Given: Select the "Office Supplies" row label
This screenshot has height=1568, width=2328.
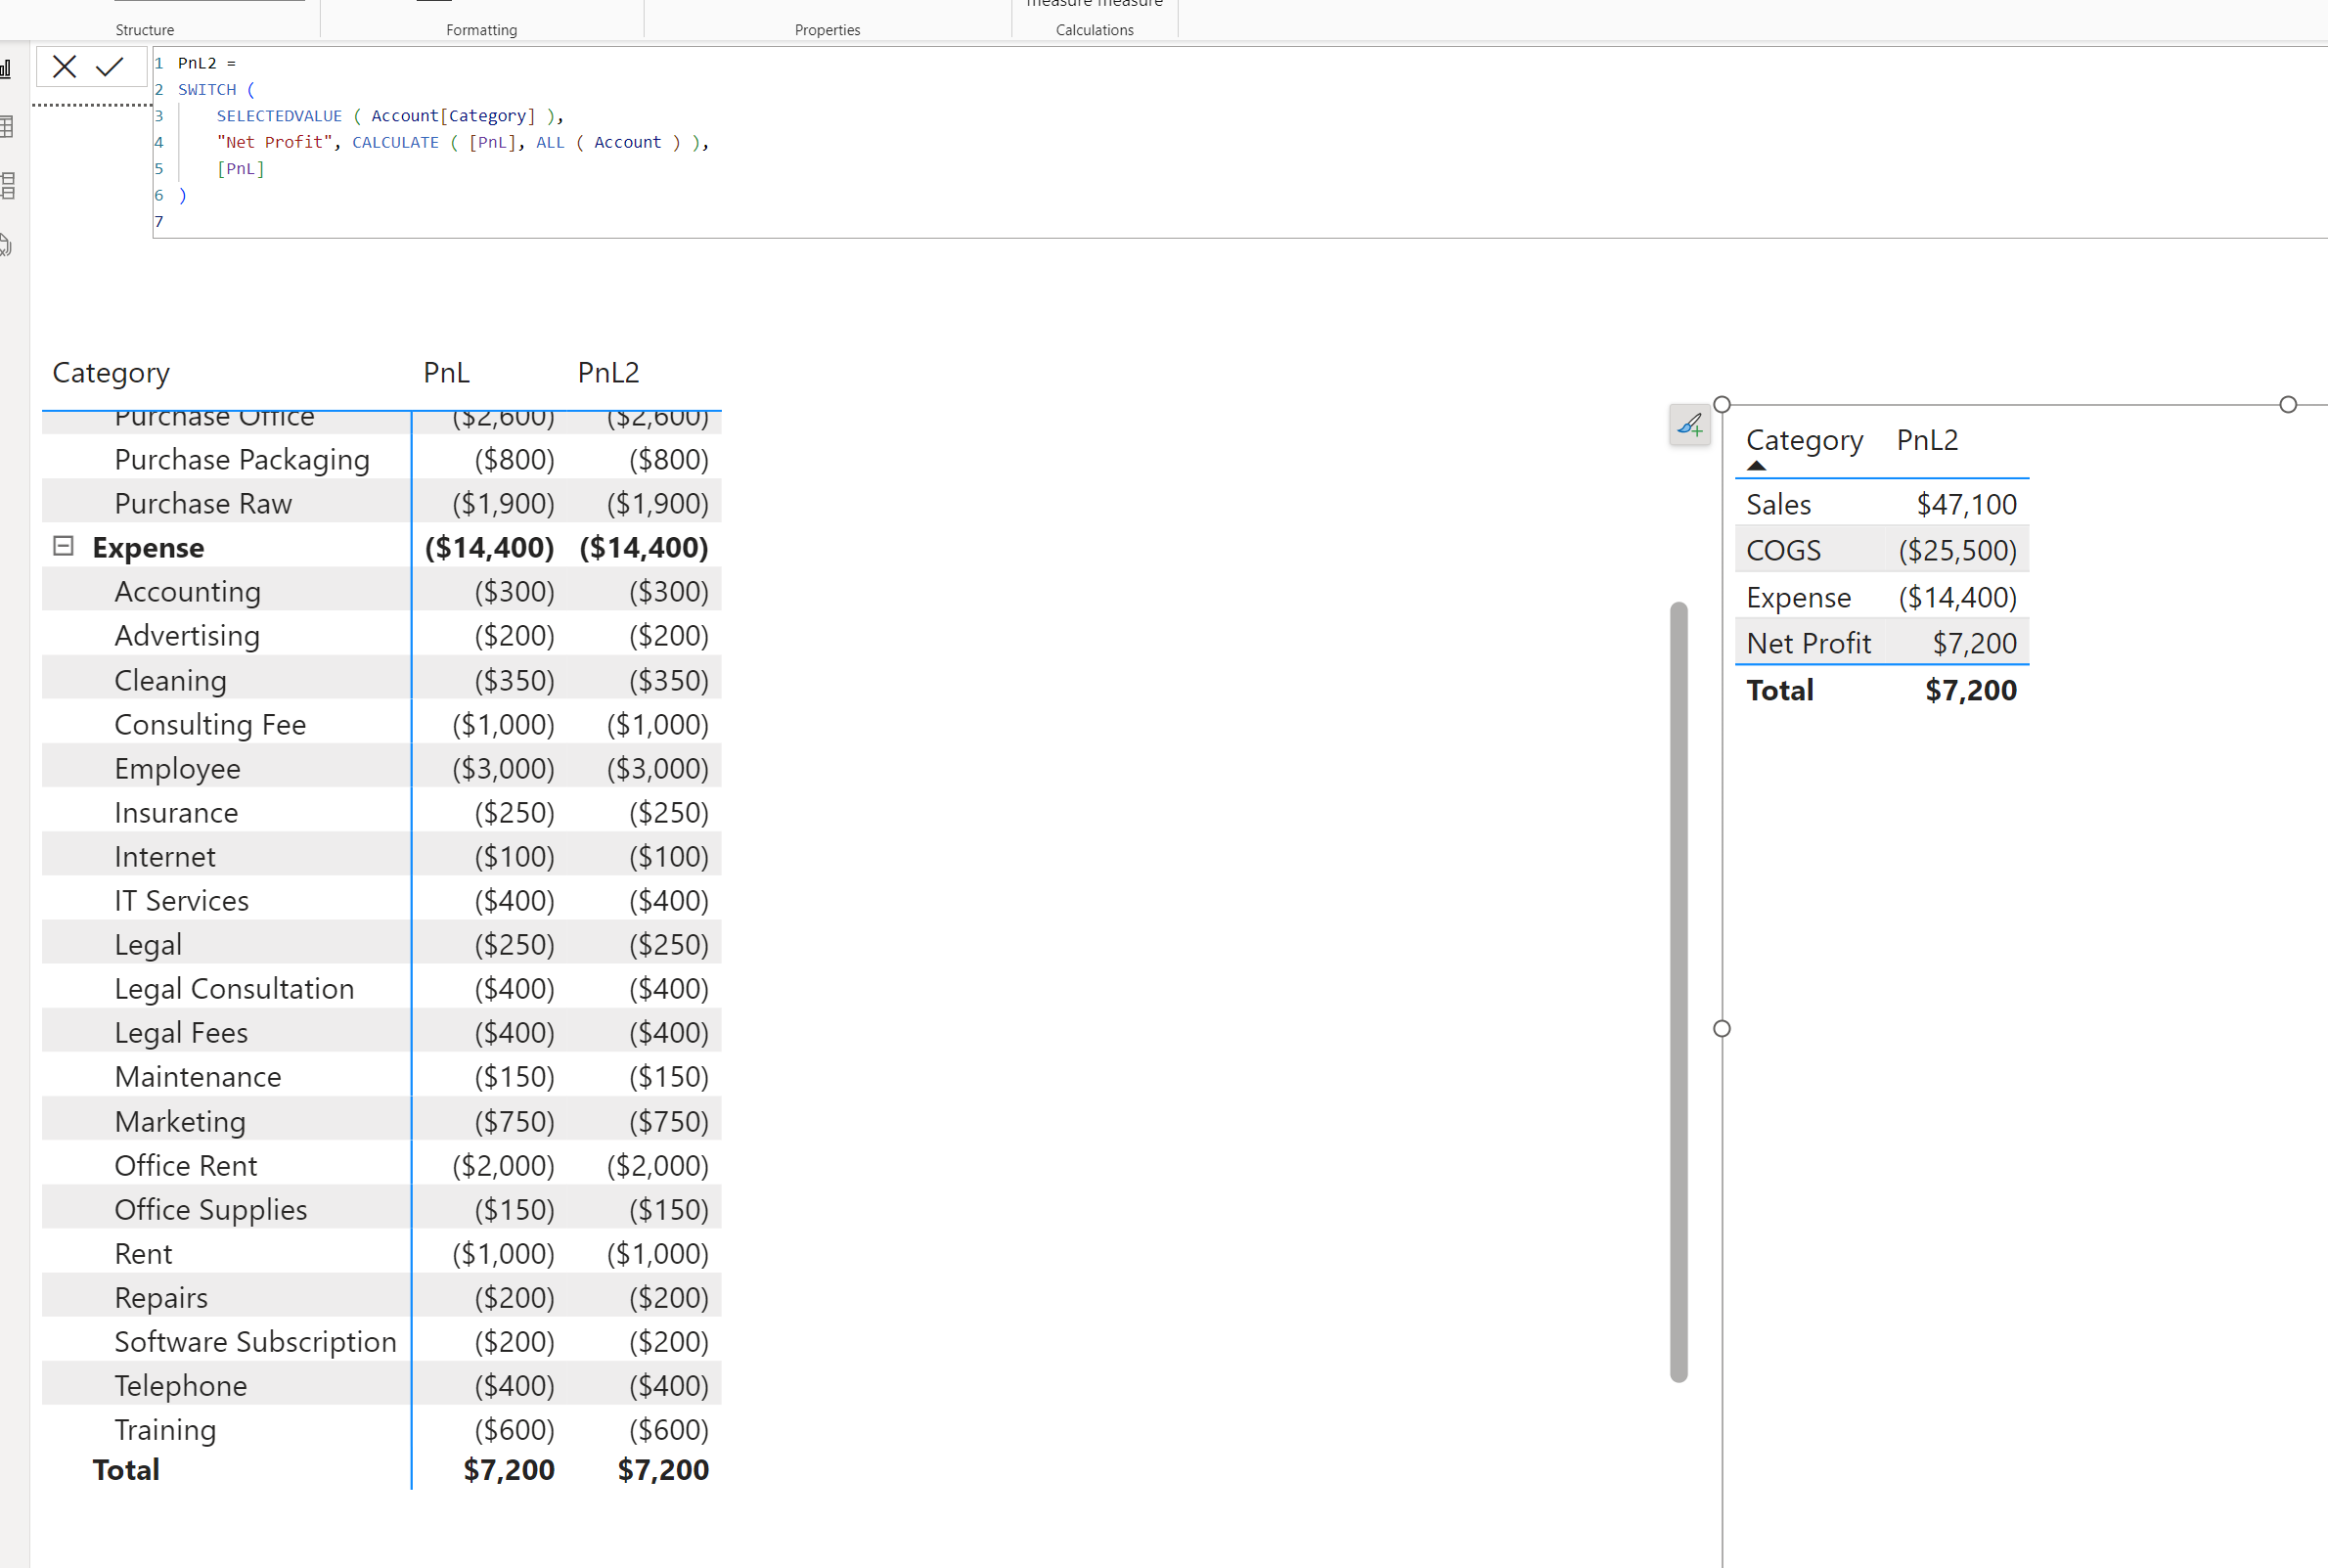Looking at the screenshot, I should [x=211, y=1210].
